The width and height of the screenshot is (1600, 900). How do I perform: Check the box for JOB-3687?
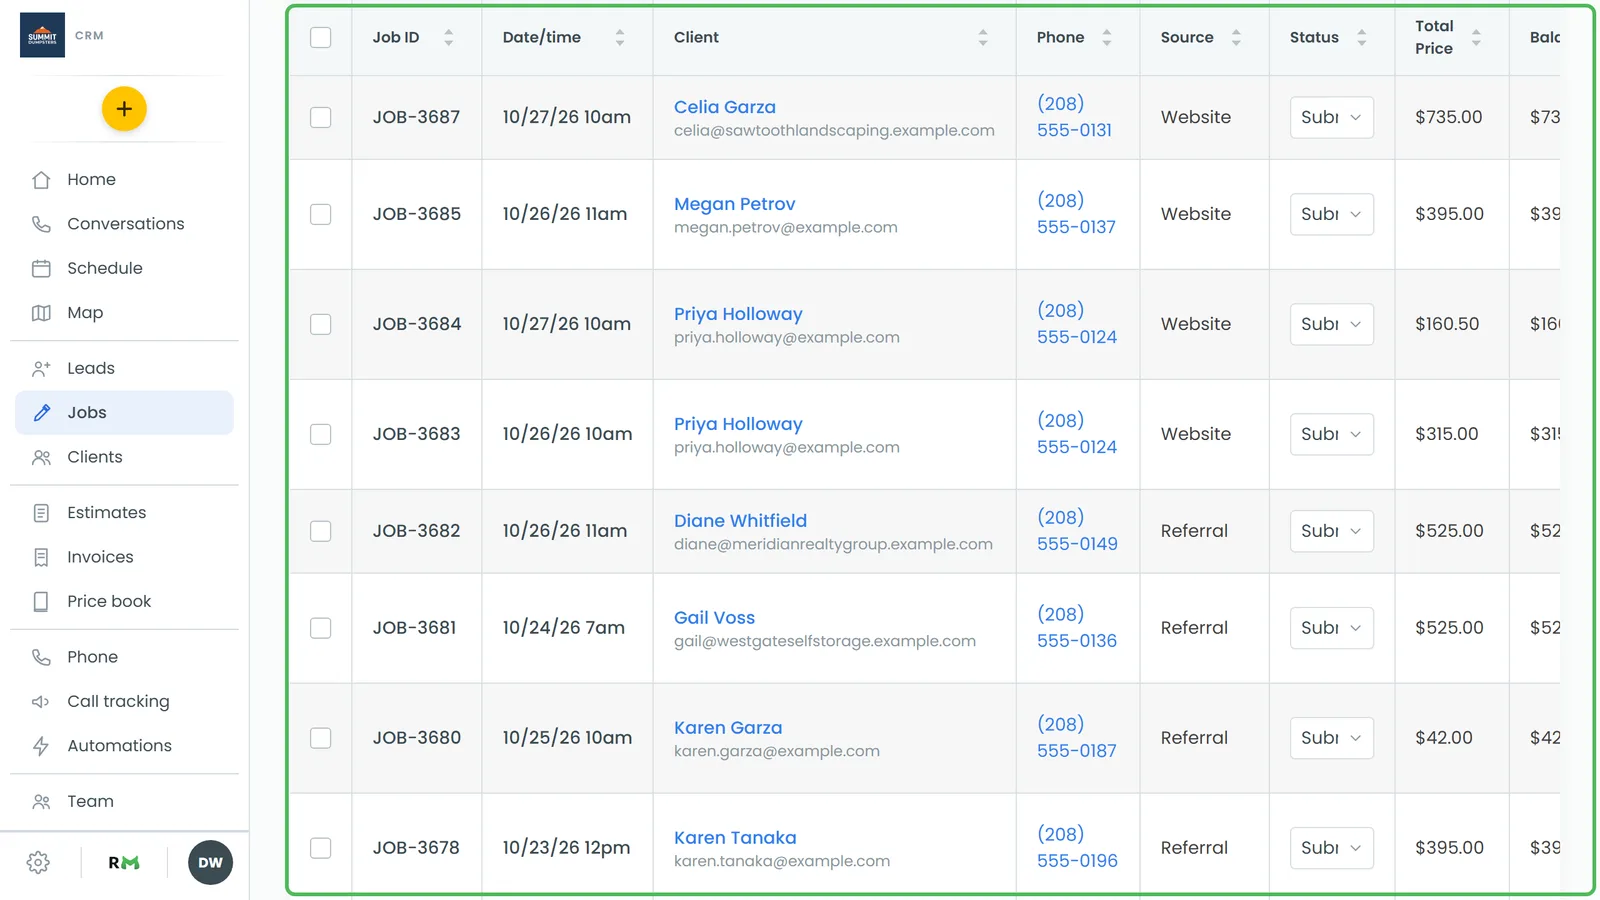pos(320,117)
